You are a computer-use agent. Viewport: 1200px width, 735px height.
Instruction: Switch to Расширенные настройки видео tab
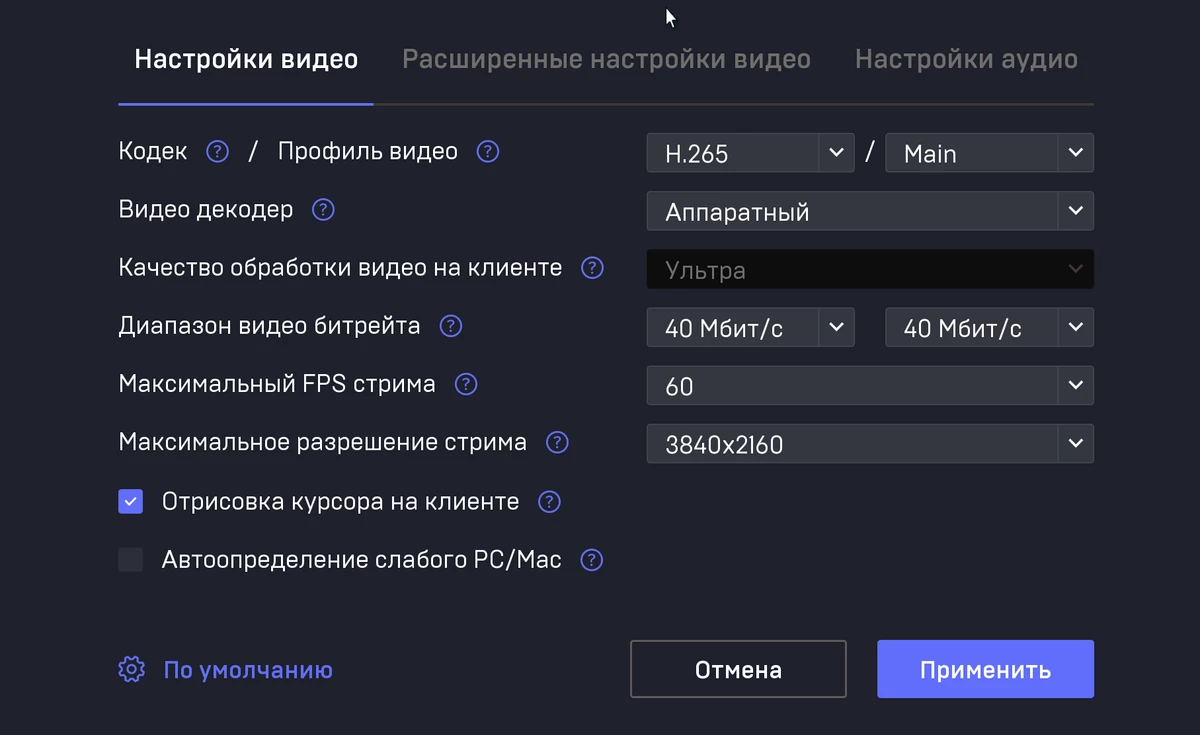tap(606, 60)
